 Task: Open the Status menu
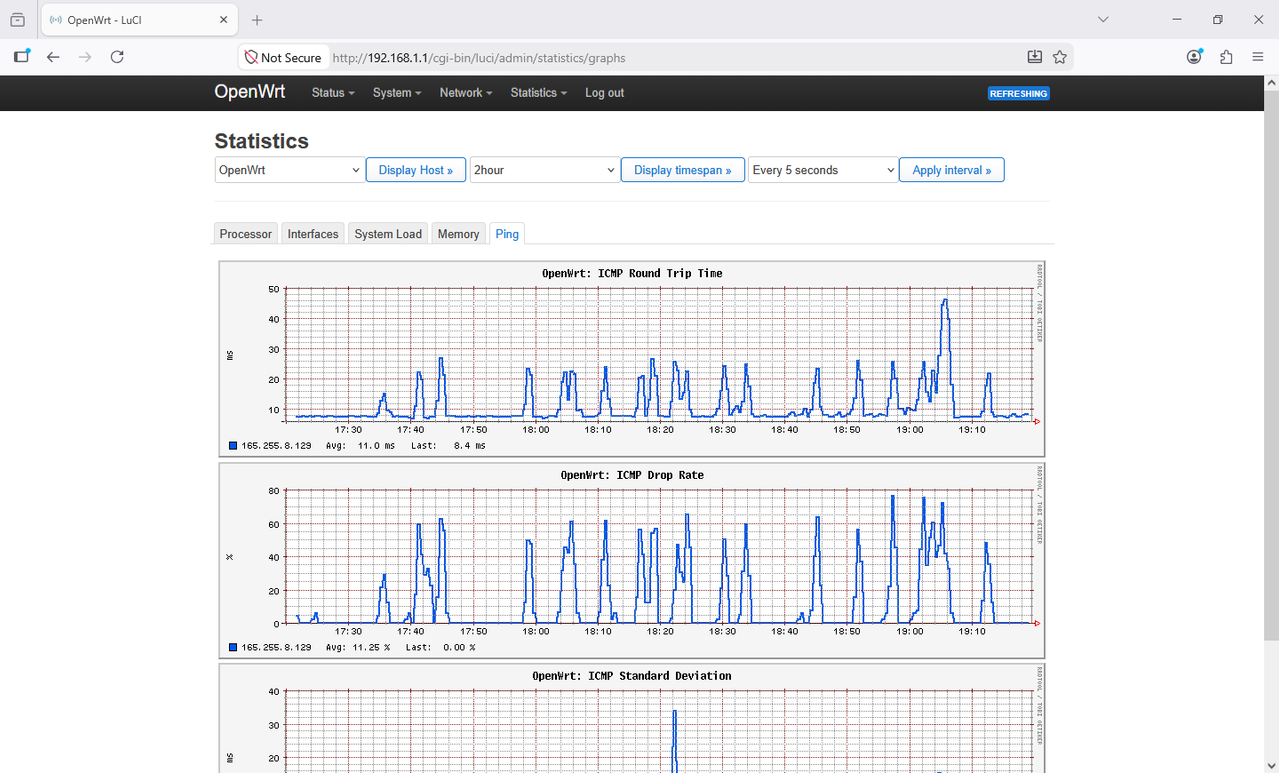point(333,93)
